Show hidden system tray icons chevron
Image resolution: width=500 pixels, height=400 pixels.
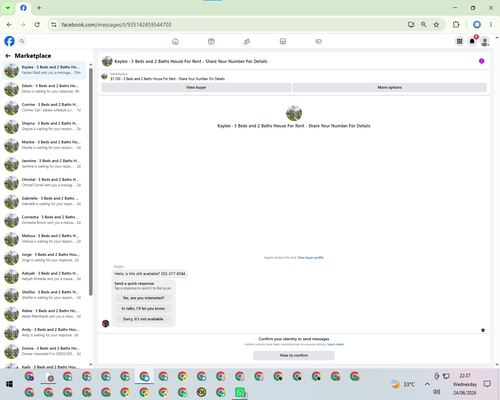point(427,384)
